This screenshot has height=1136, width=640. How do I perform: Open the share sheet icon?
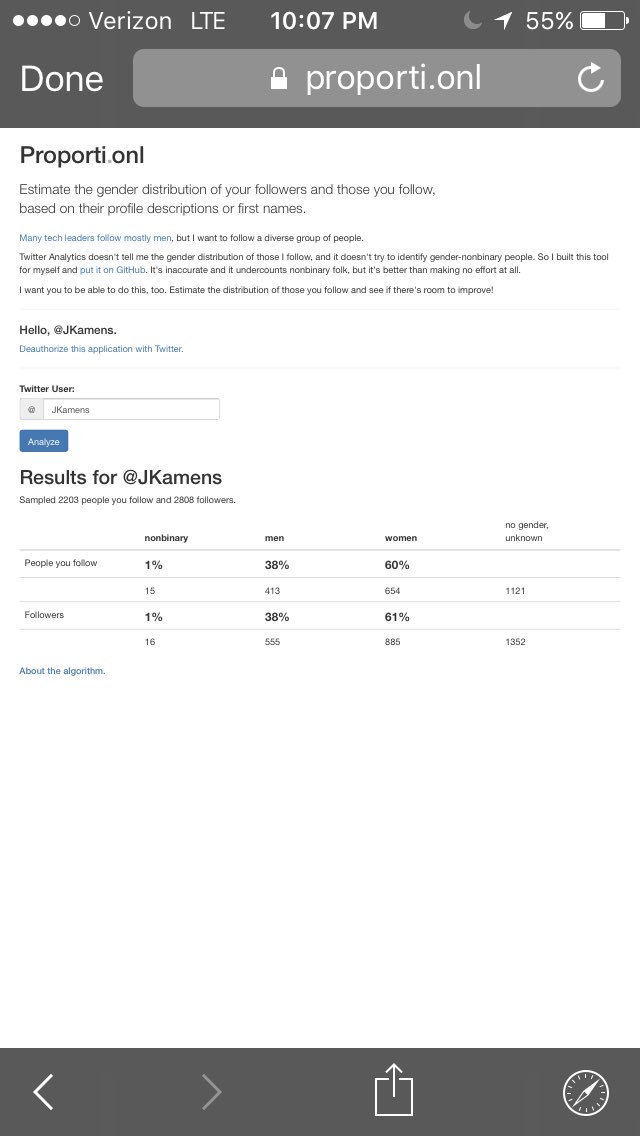(394, 1089)
